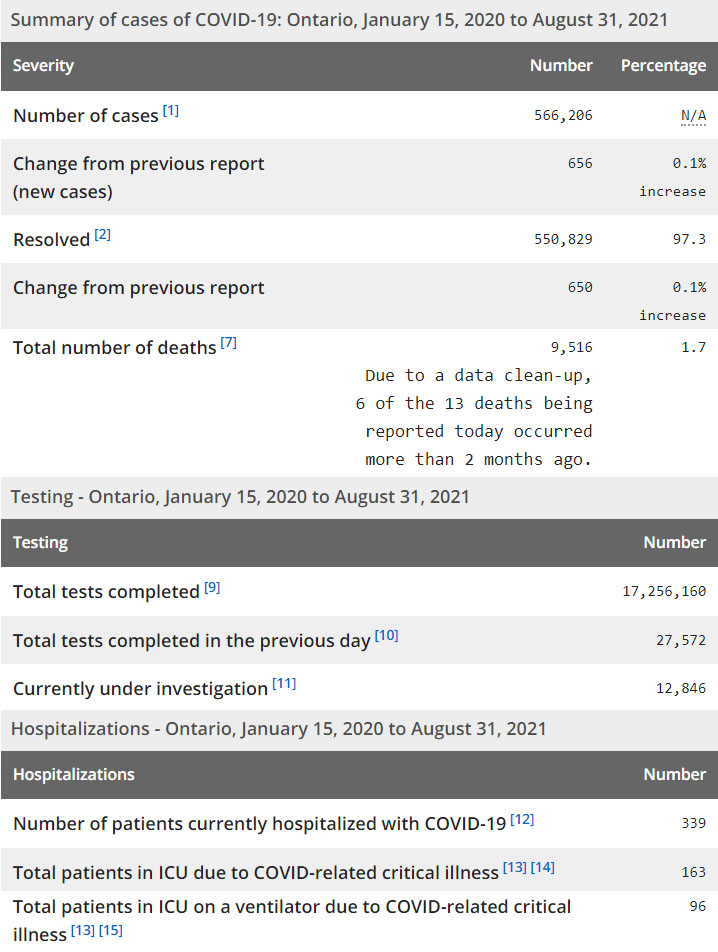Select the Severity column header
The height and width of the screenshot is (952, 718).
(x=44, y=66)
